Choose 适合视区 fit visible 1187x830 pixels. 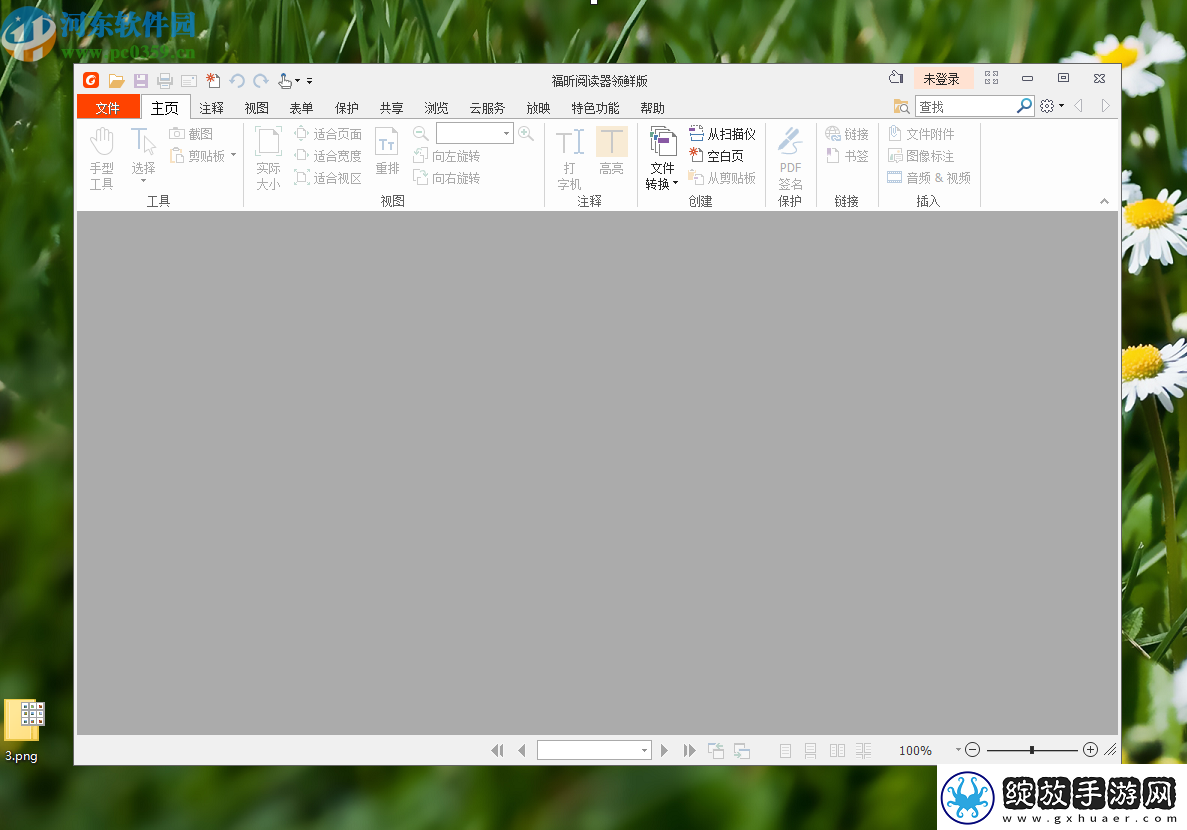(328, 178)
